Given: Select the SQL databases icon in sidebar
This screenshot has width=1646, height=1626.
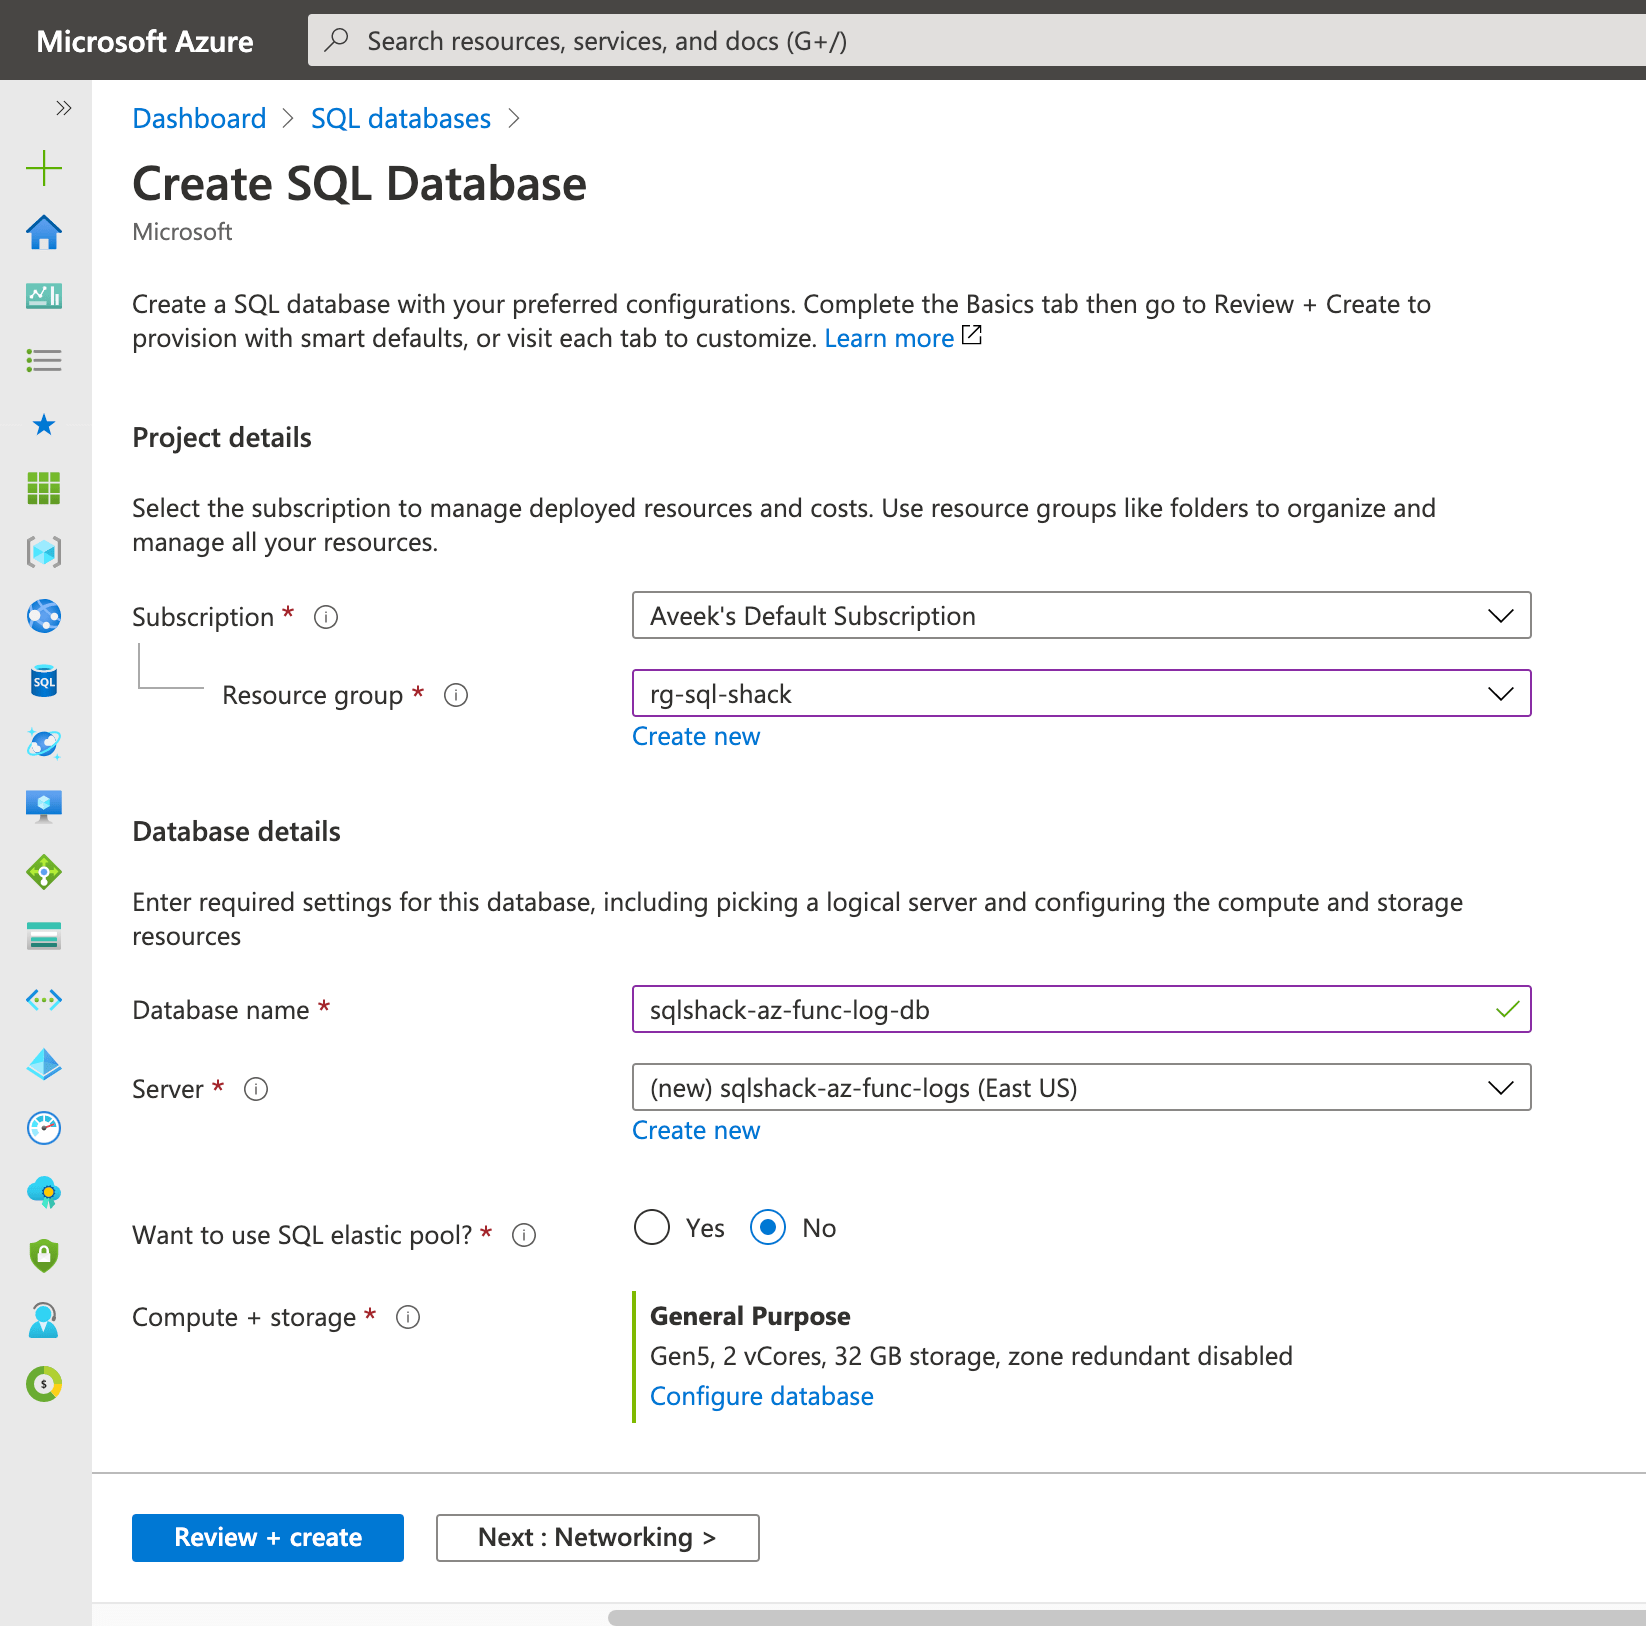Looking at the screenshot, I should pos(43,681).
